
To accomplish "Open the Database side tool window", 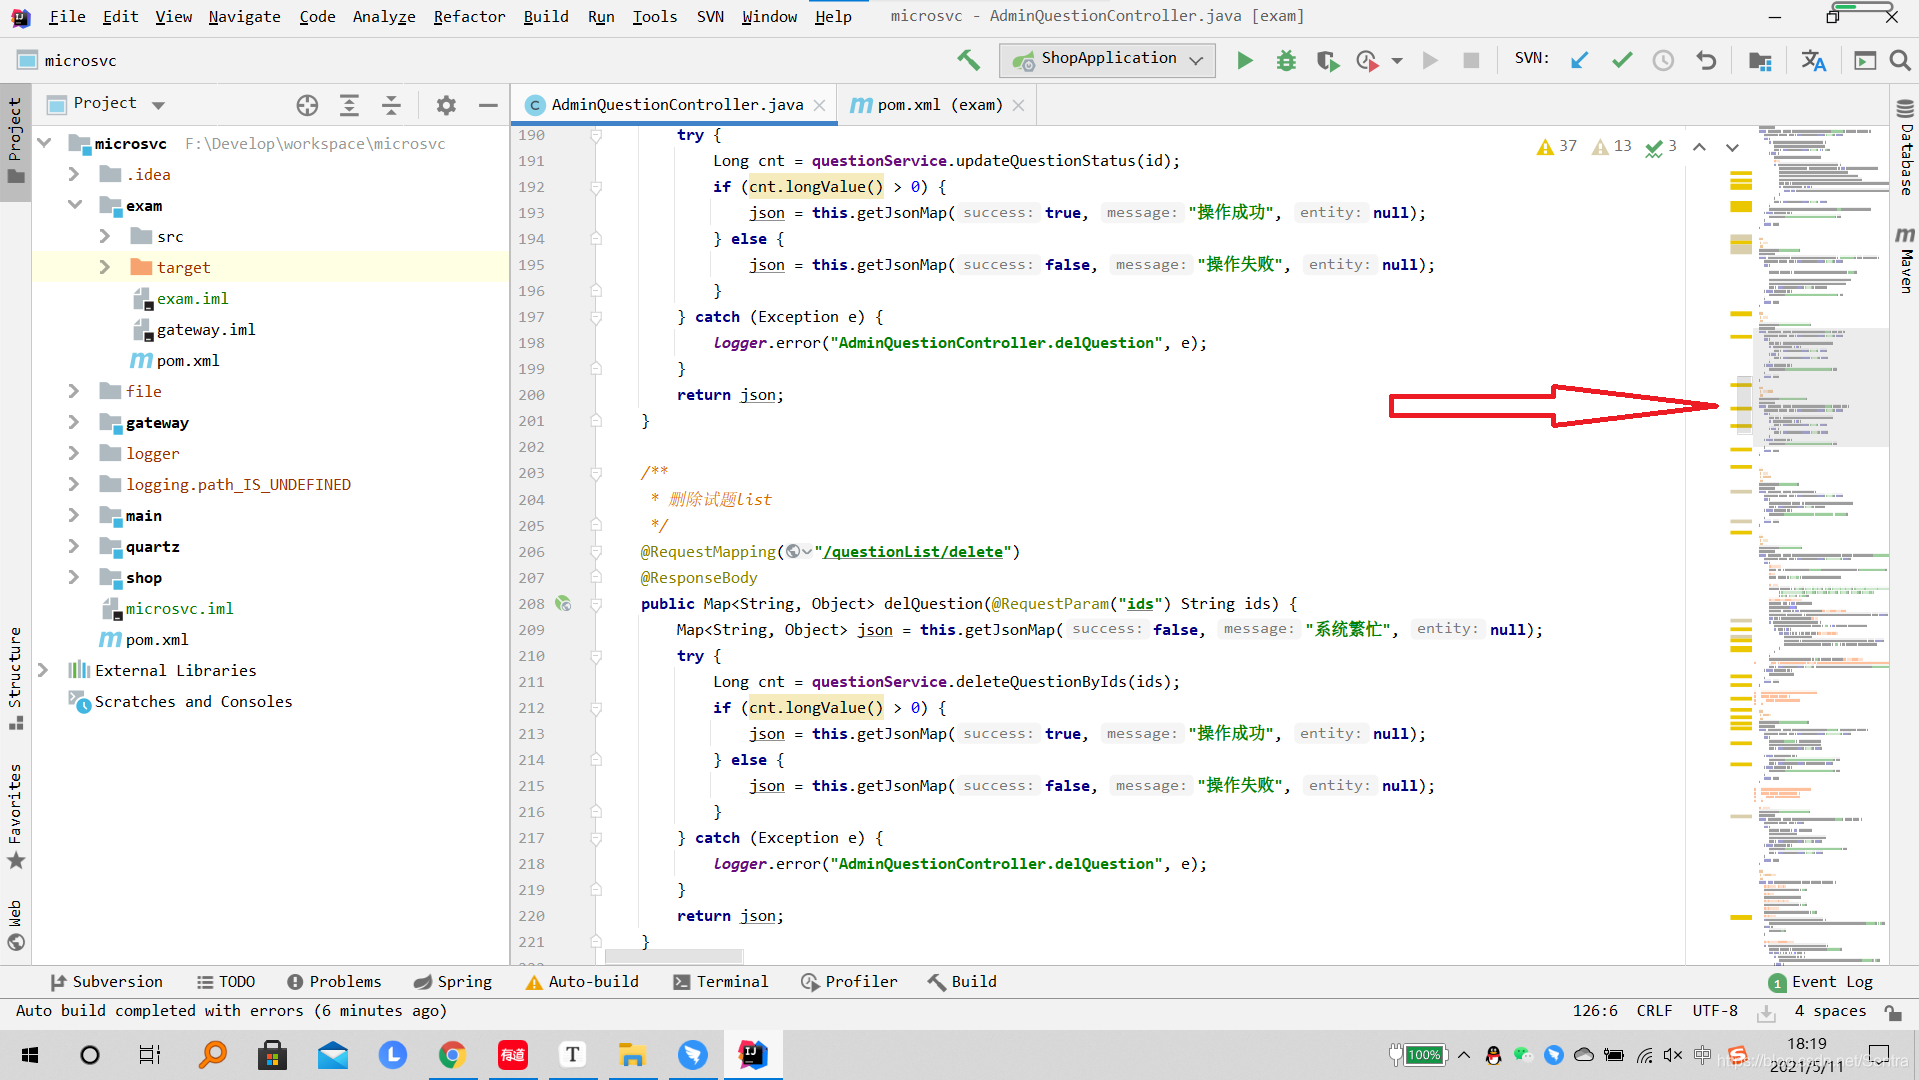I will pyautogui.click(x=1905, y=148).
